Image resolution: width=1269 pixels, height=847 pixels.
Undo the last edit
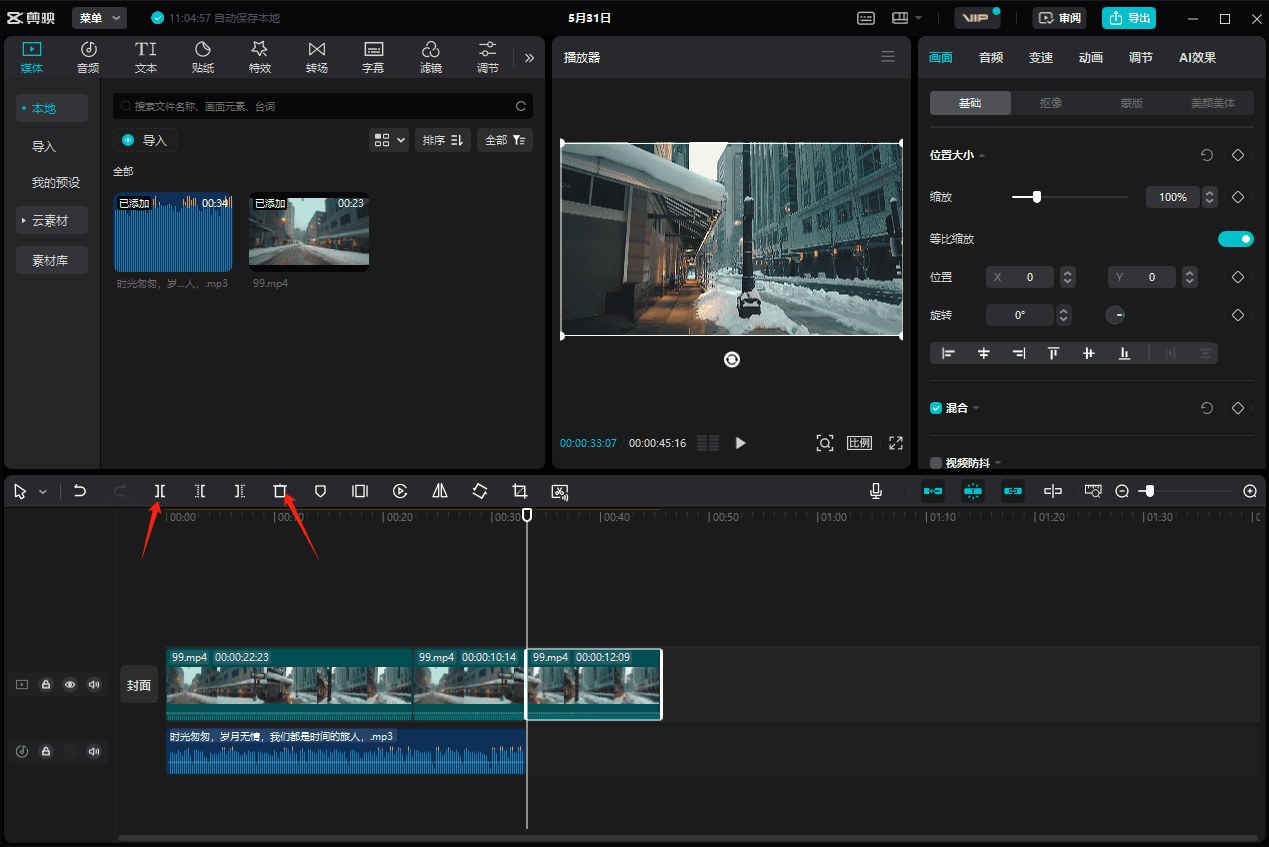click(80, 491)
